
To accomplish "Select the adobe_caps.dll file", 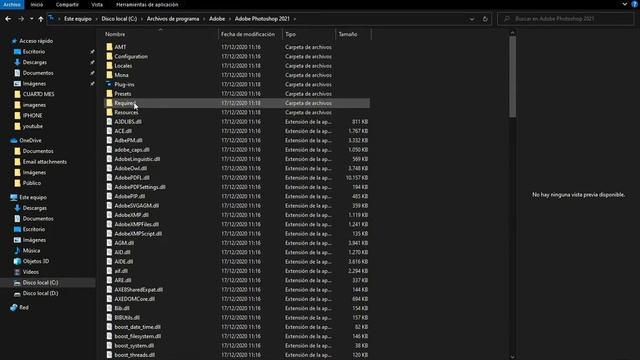I will (x=132, y=150).
